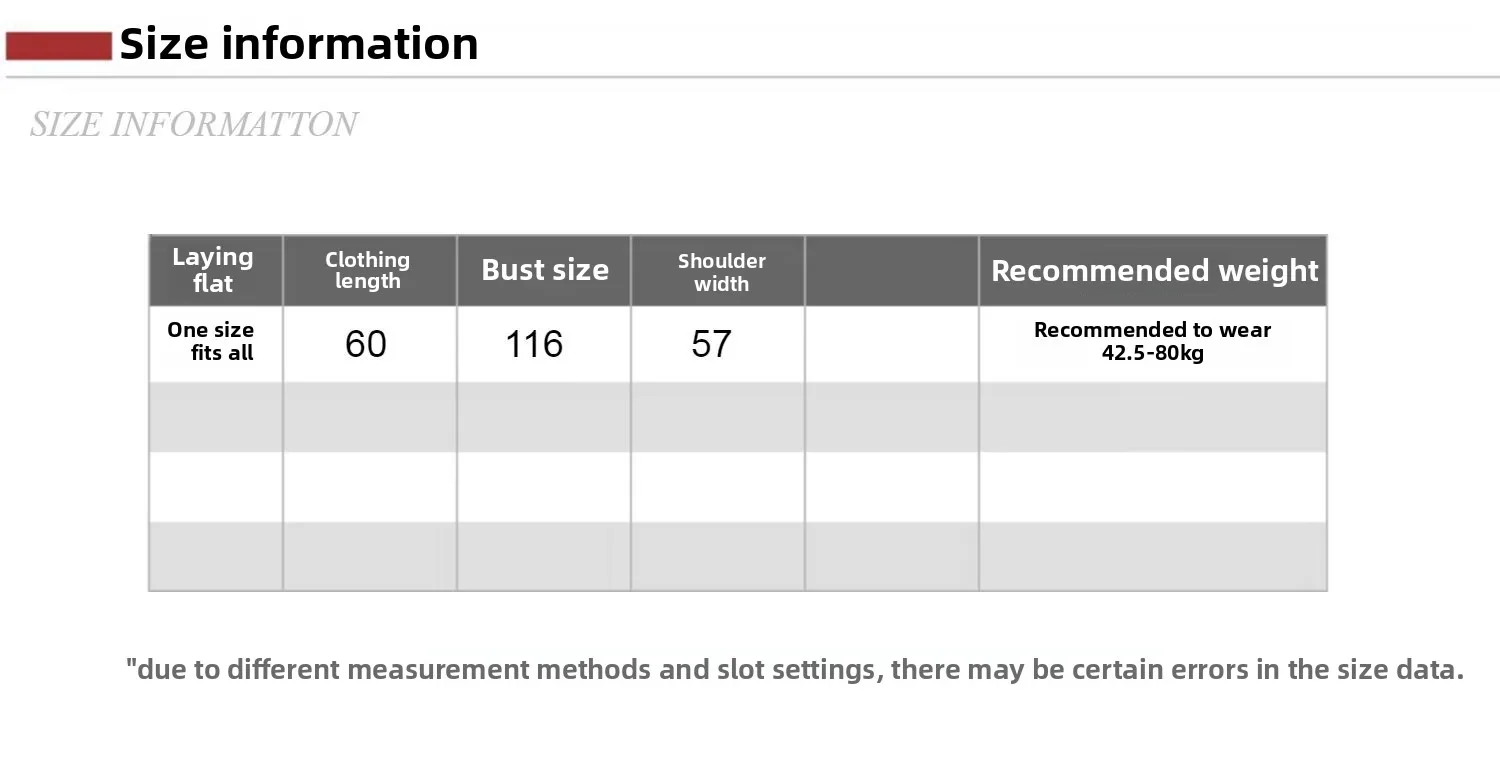
Task: Click the "Recommended to wear 42.5-80kg" cell
Action: 1152,342
